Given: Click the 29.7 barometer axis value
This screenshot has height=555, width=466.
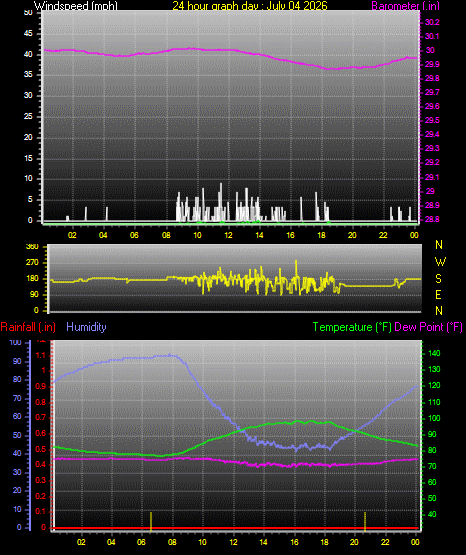Looking at the screenshot, I should tap(432, 92).
